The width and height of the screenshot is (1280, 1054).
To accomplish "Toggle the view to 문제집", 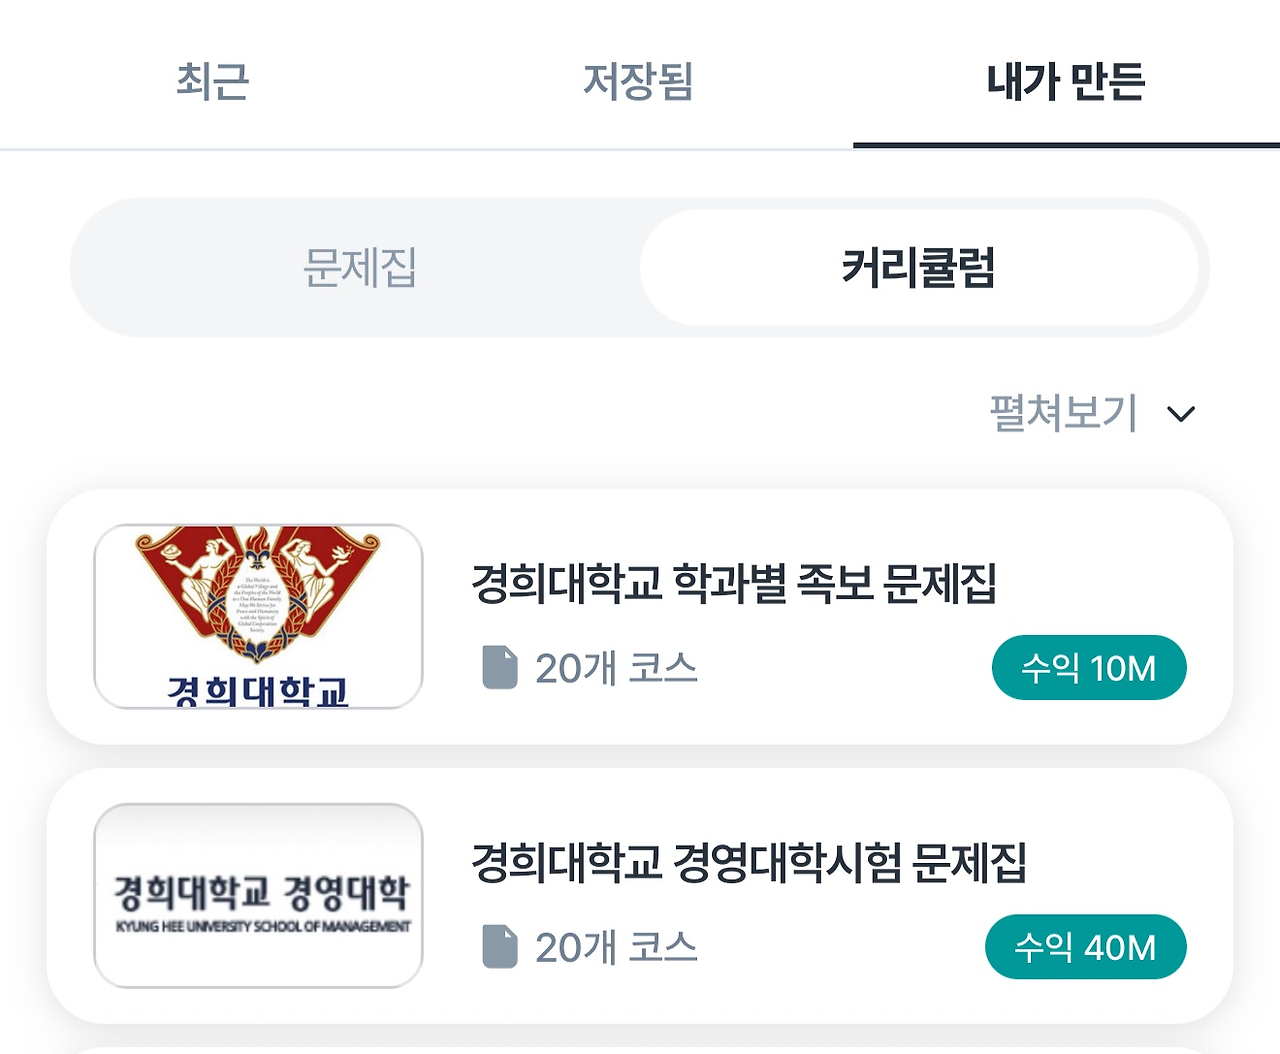I will [360, 268].
